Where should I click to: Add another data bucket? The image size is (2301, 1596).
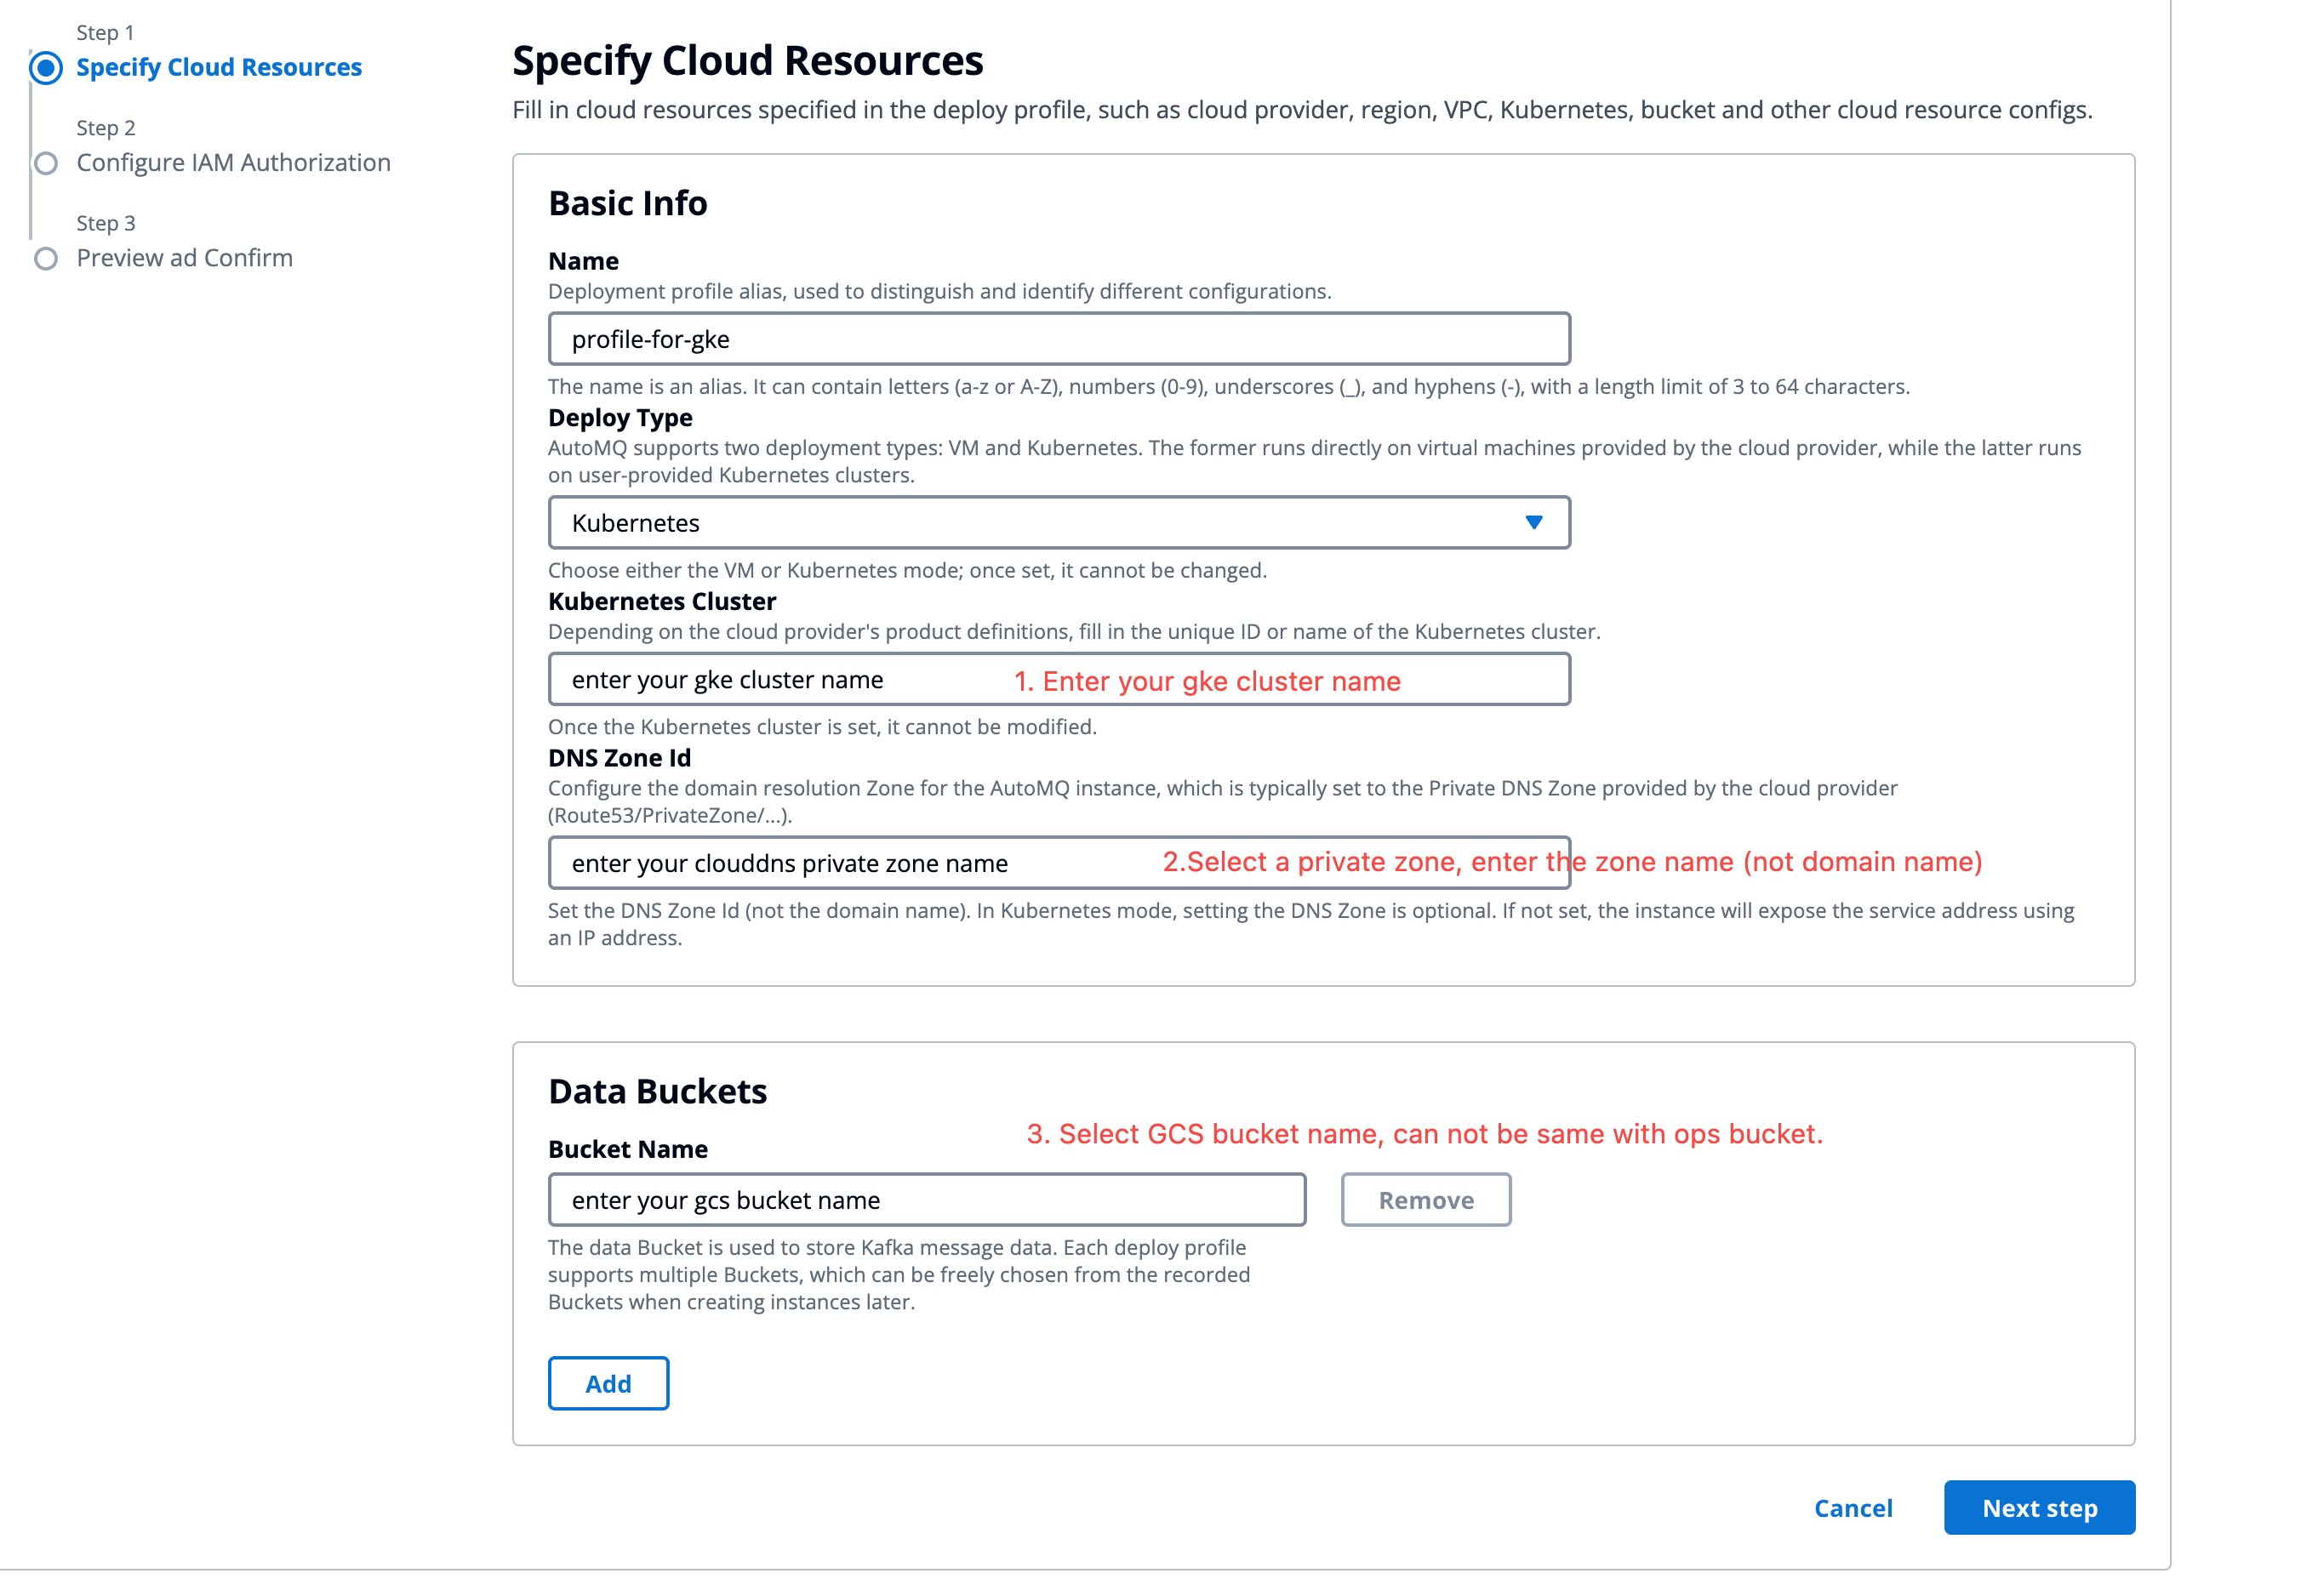click(x=608, y=1383)
